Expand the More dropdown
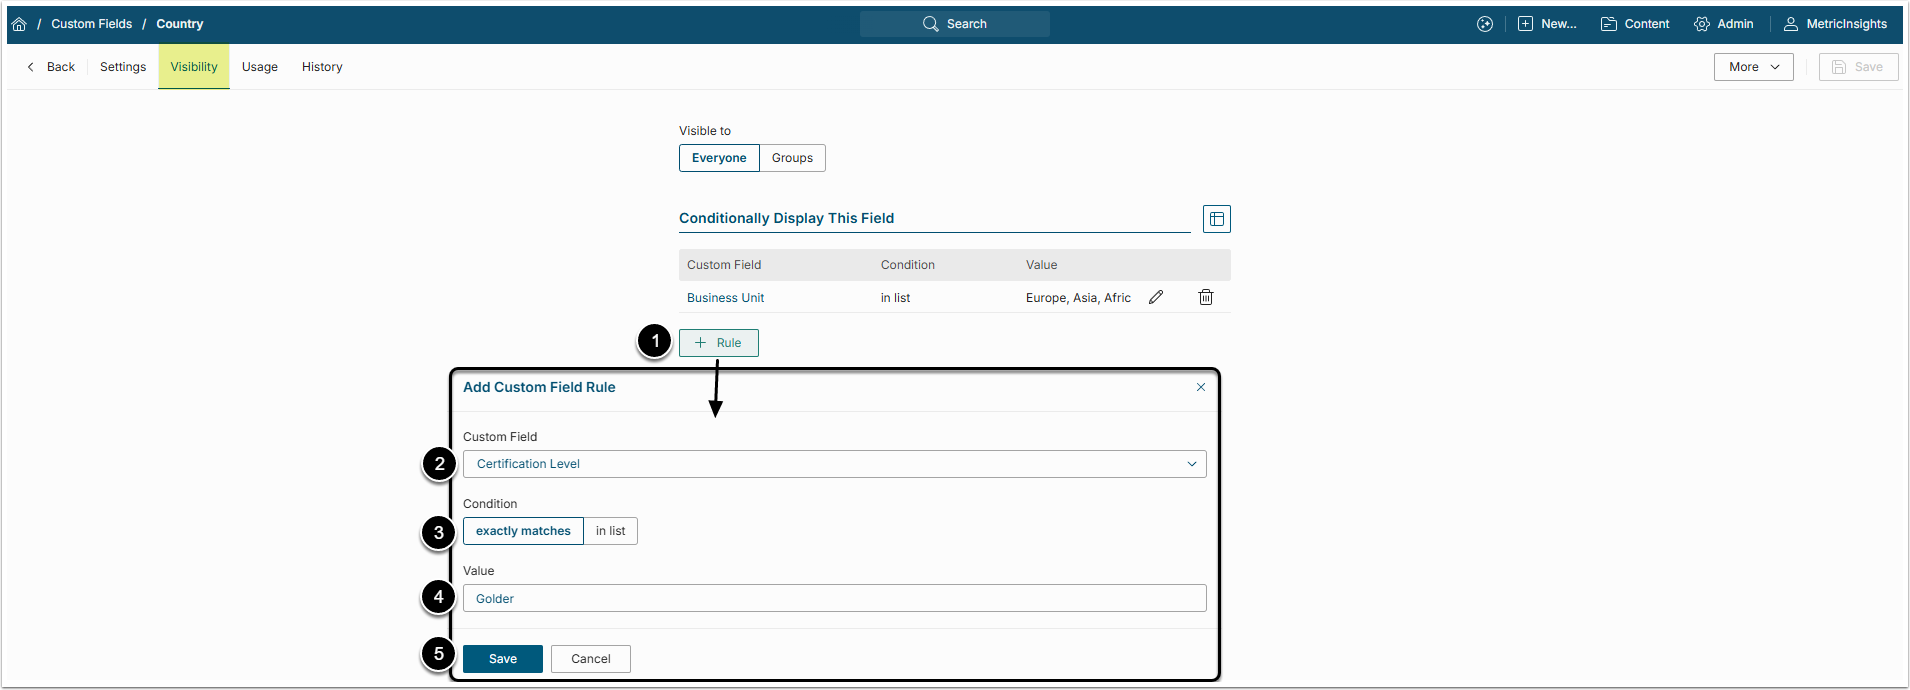 1754,67
